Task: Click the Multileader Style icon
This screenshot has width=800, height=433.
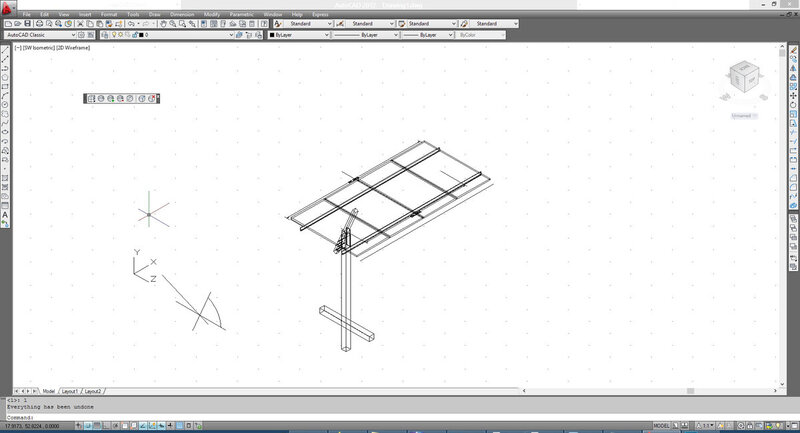Action: [464, 24]
